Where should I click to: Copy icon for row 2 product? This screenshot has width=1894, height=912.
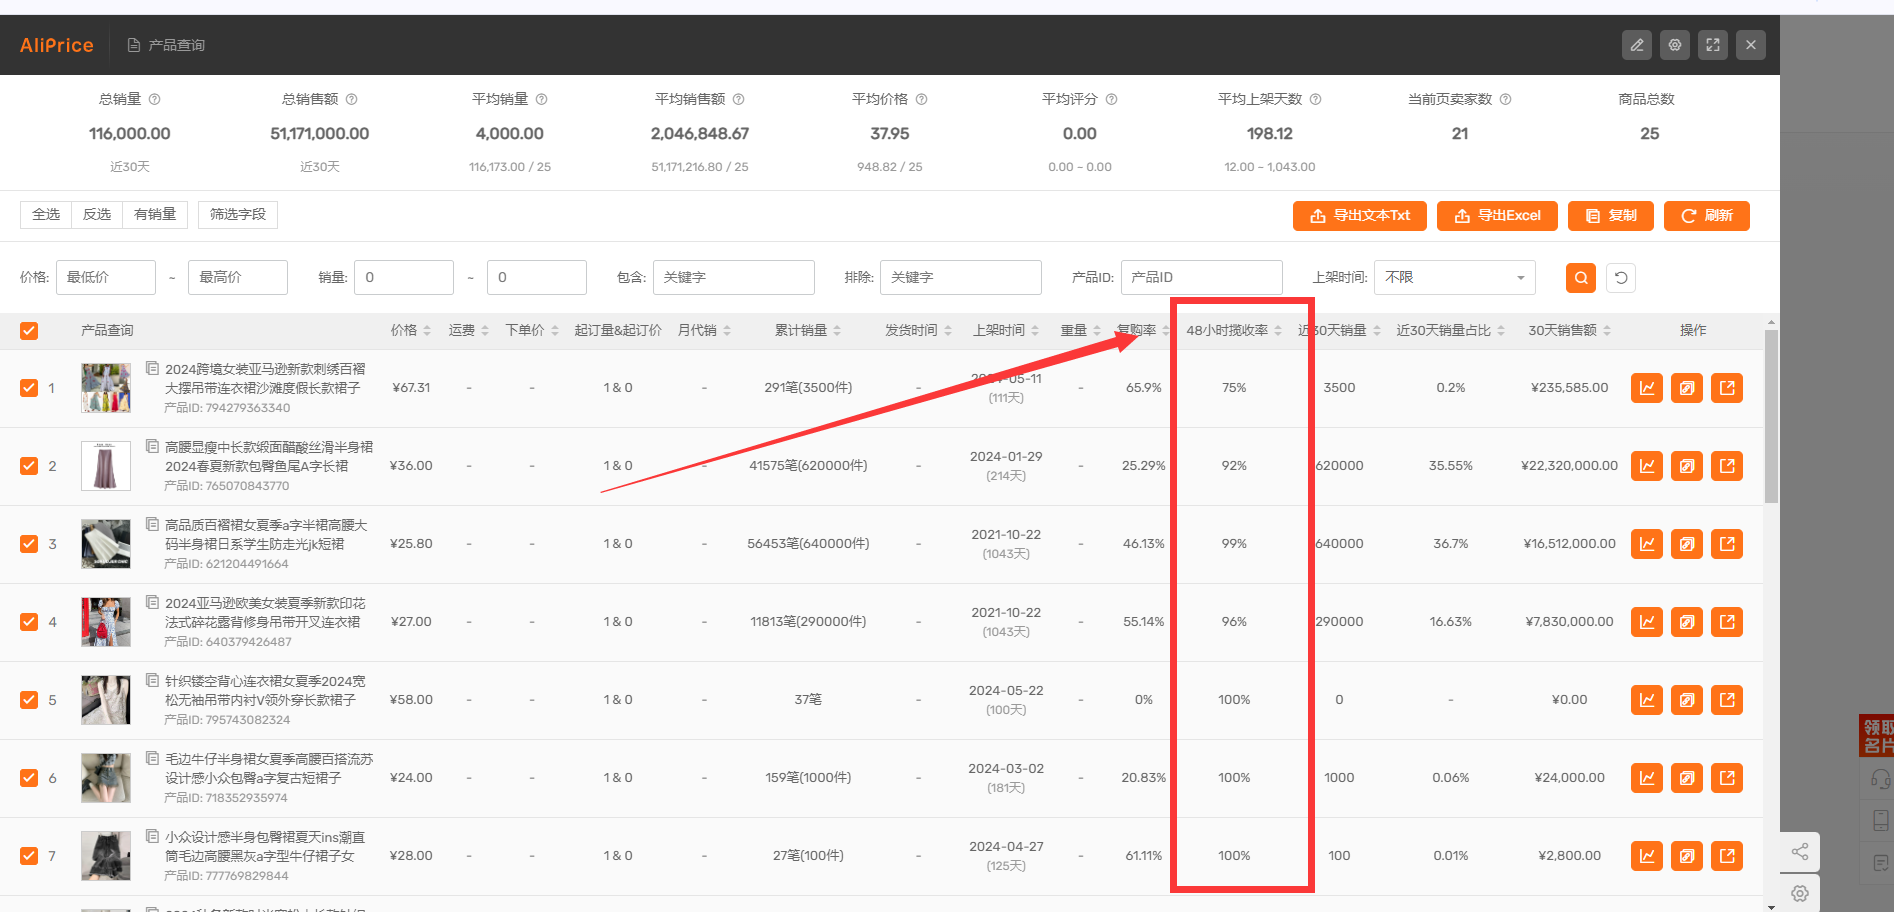click(x=1687, y=466)
